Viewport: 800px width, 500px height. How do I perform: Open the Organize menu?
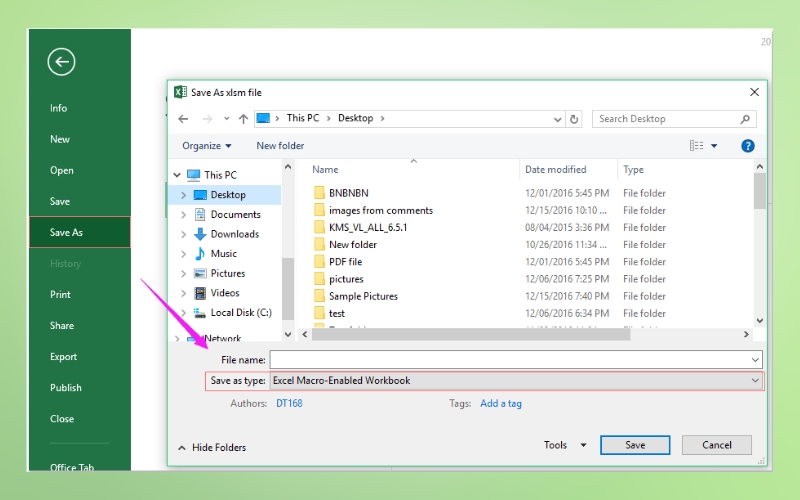207,146
